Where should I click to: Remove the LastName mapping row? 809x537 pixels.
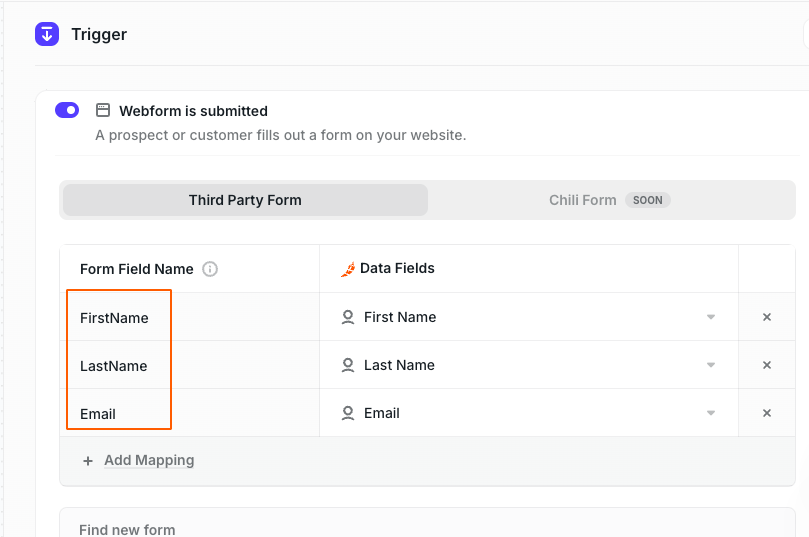[x=767, y=365]
